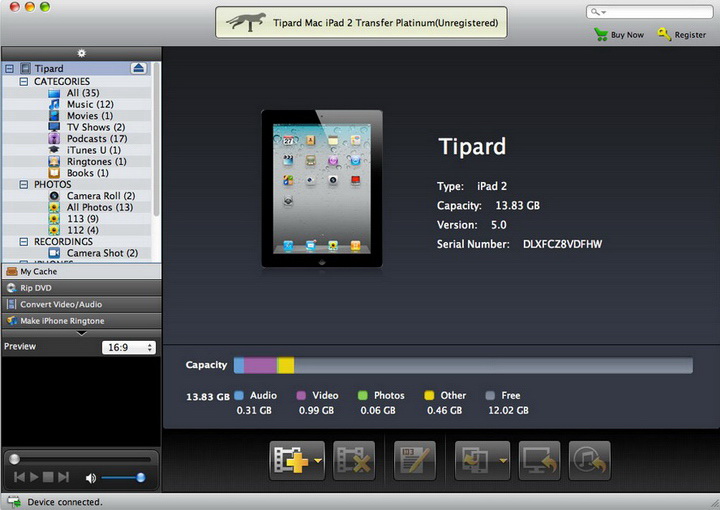Click the TV Shows monitor icon
Screen dimensions: 720x510
[54, 127]
